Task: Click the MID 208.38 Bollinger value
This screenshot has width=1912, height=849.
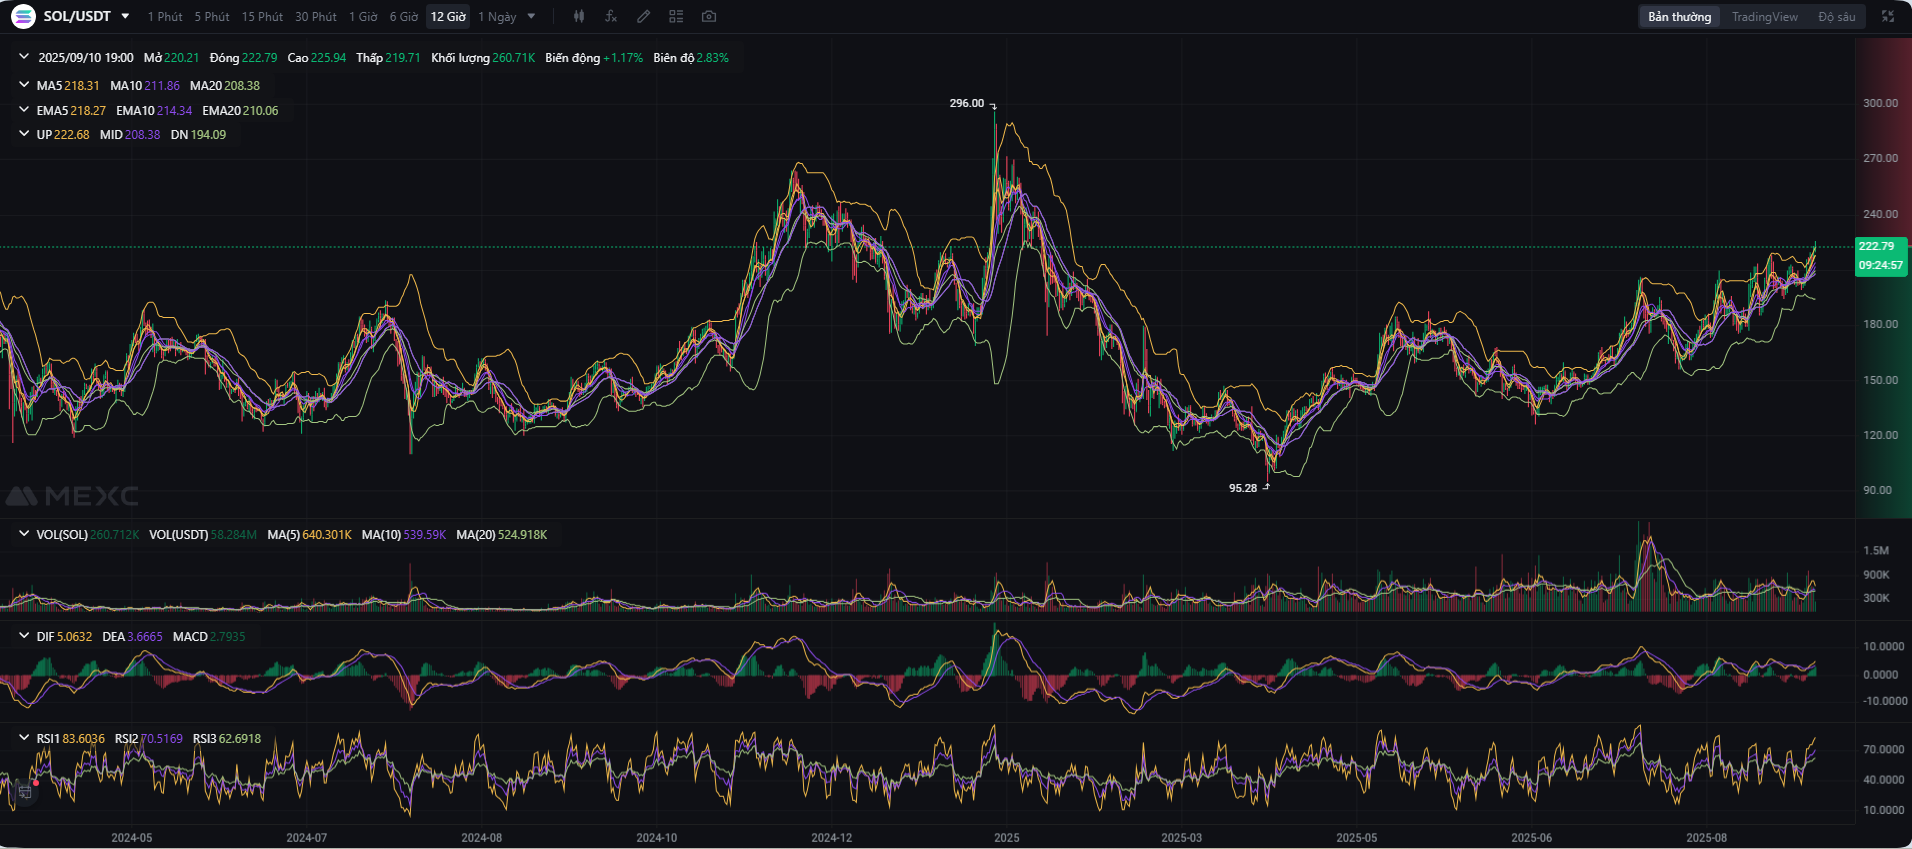Action: 130,135
